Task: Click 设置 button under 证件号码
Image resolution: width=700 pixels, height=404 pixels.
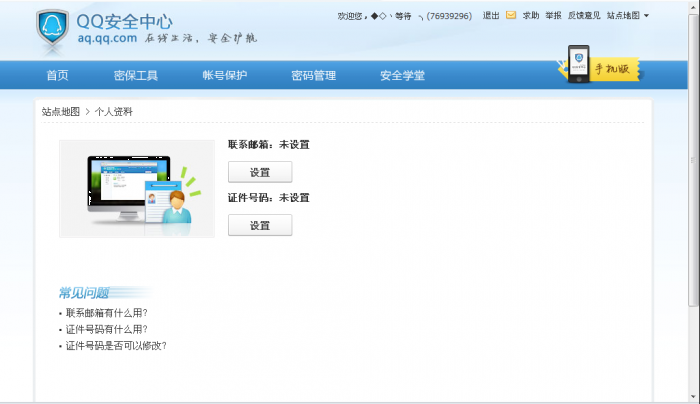Action: click(260, 225)
